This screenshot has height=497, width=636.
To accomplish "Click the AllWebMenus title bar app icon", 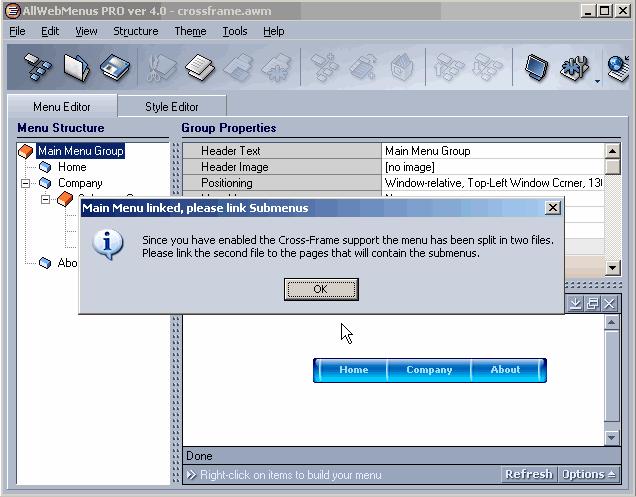I will click(13, 11).
